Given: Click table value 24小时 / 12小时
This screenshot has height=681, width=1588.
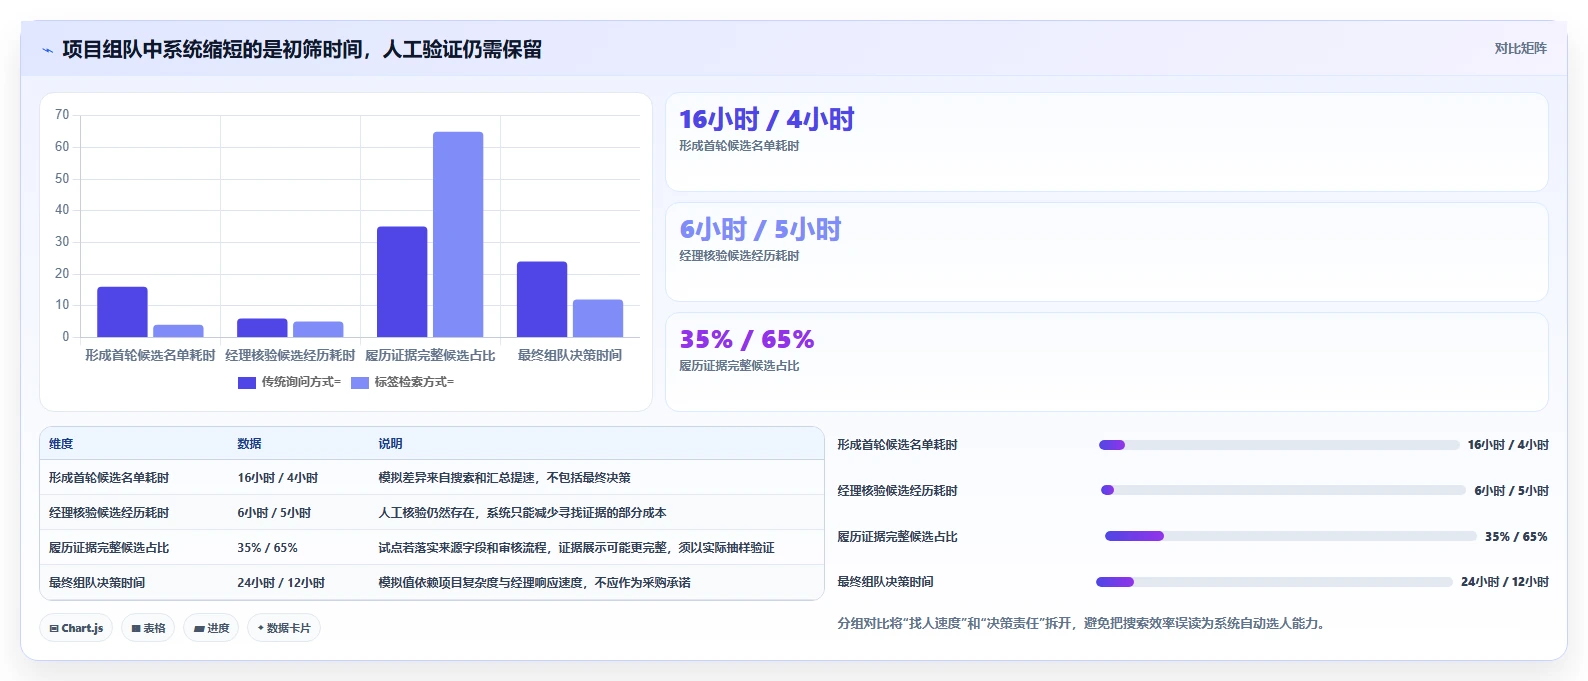Looking at the screenshot, I should click(281, 583).
